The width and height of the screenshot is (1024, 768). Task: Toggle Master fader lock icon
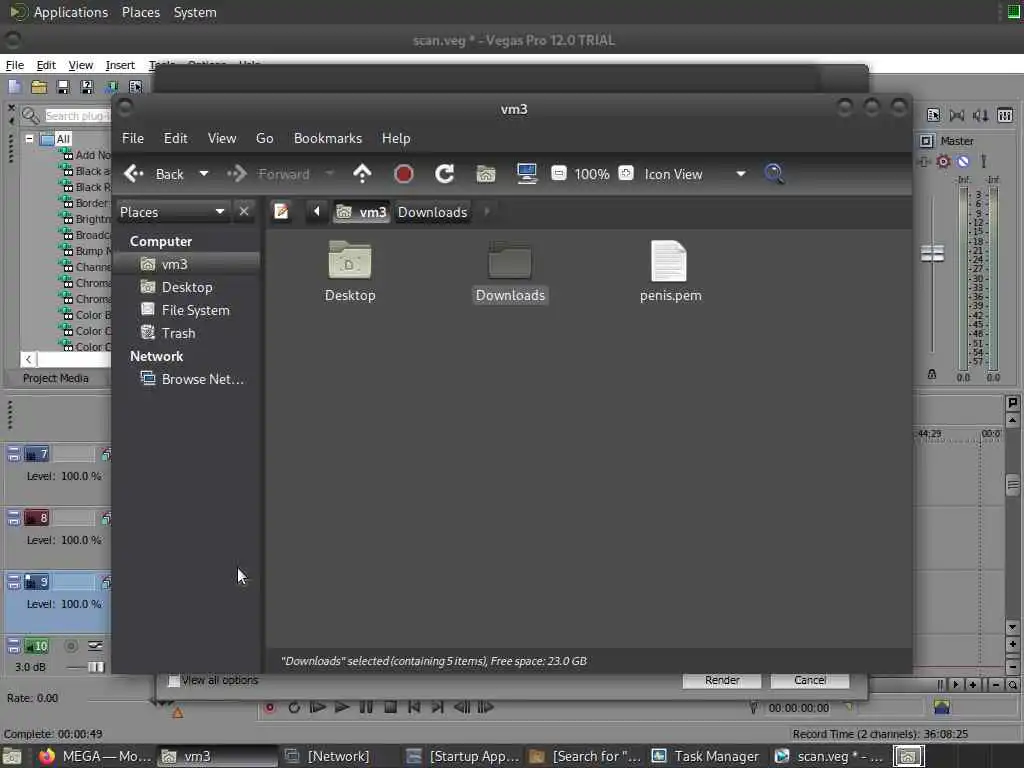pos(932,374)
